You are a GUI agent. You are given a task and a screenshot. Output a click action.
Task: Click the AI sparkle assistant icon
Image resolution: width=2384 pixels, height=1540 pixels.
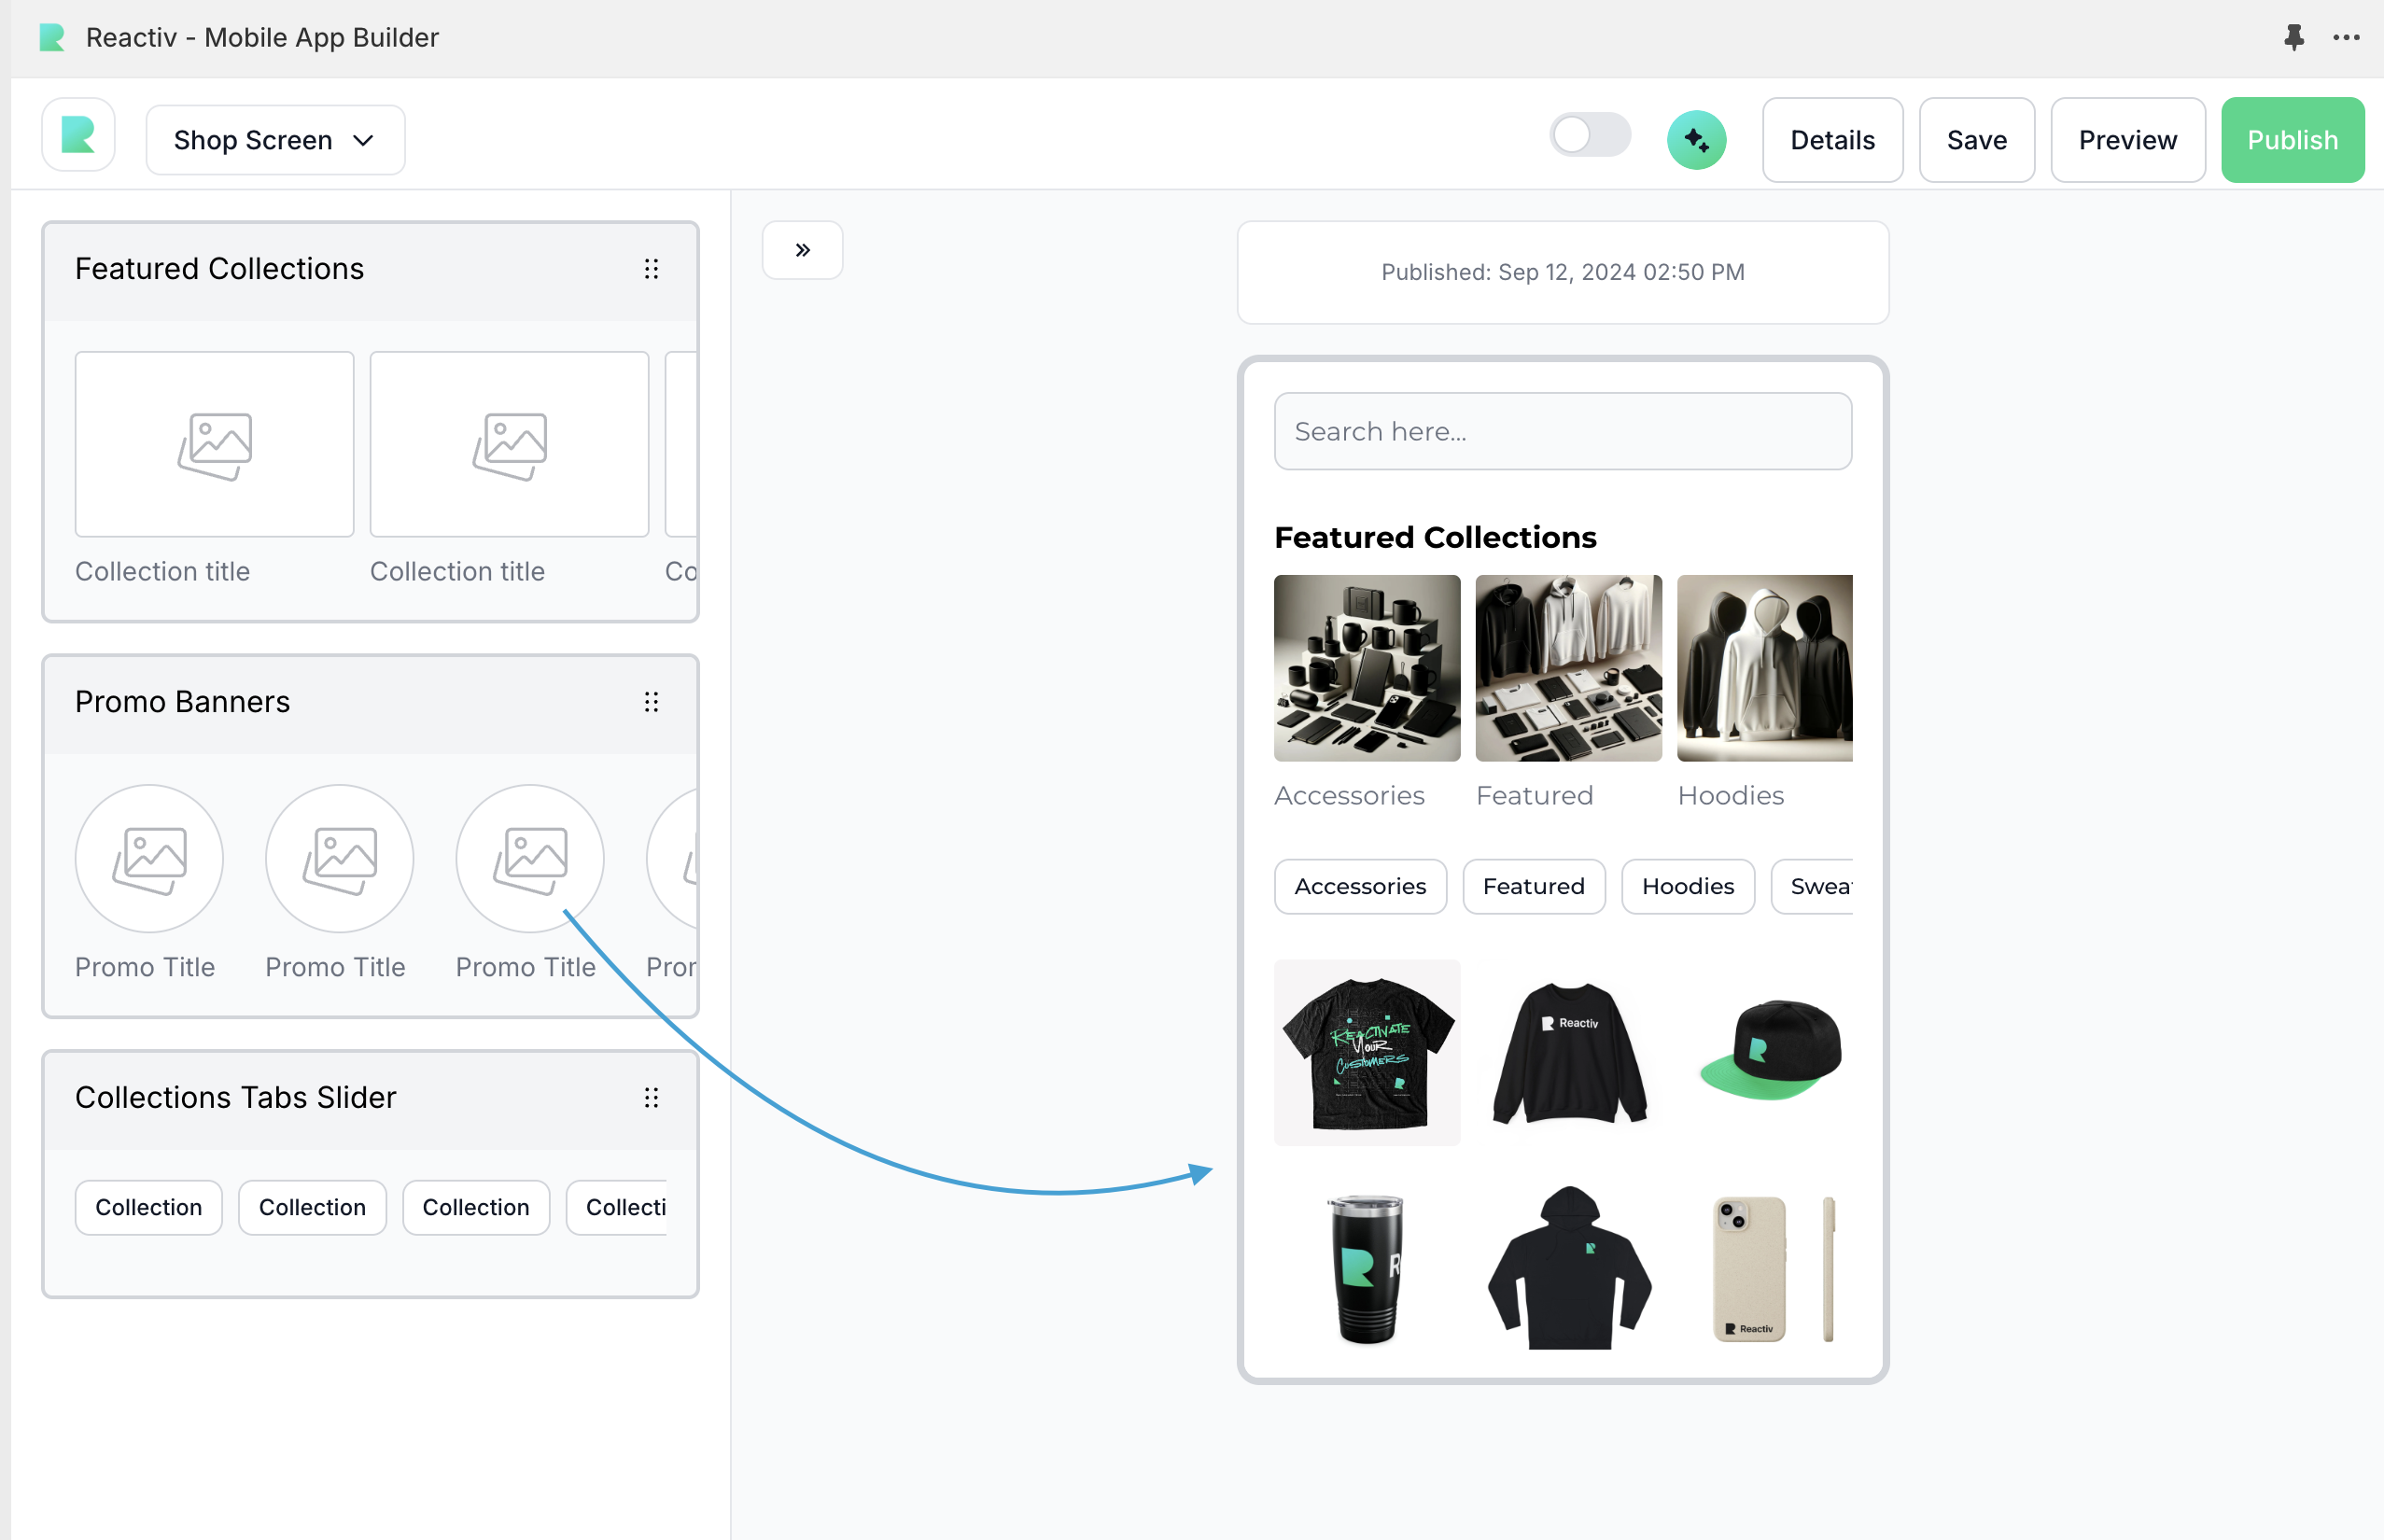(x=1696, y=140)
